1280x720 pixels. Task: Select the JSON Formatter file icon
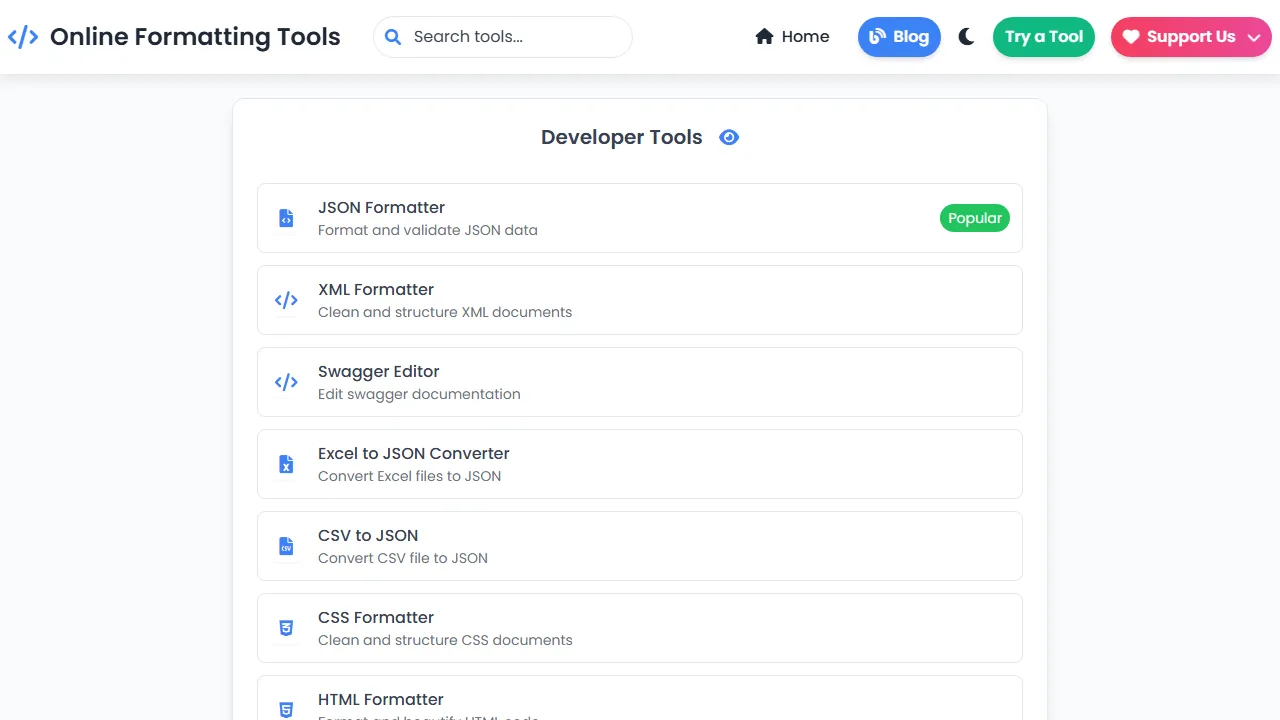pos(286,217)
